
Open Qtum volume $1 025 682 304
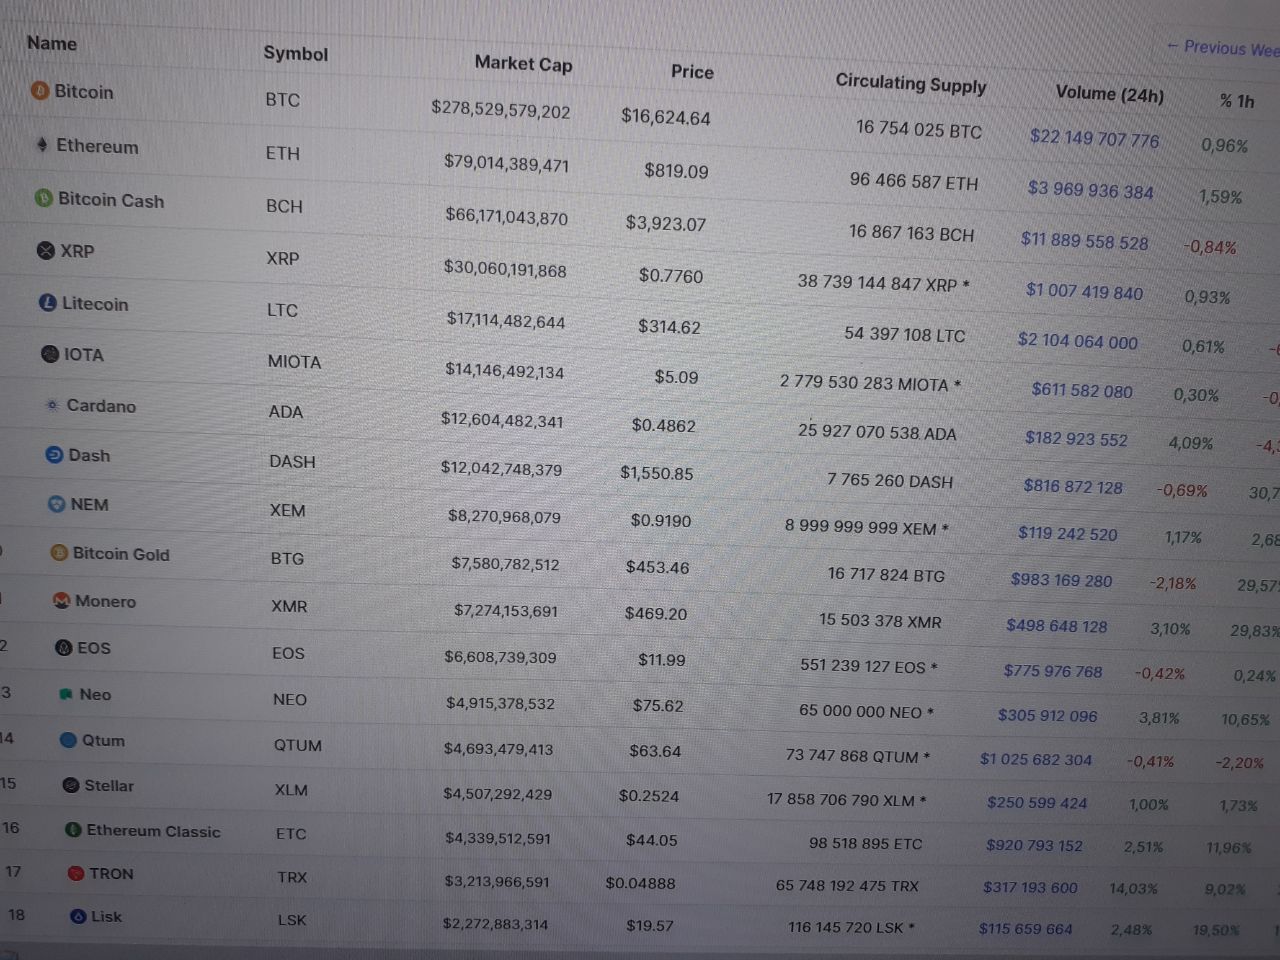point(1036,759)
